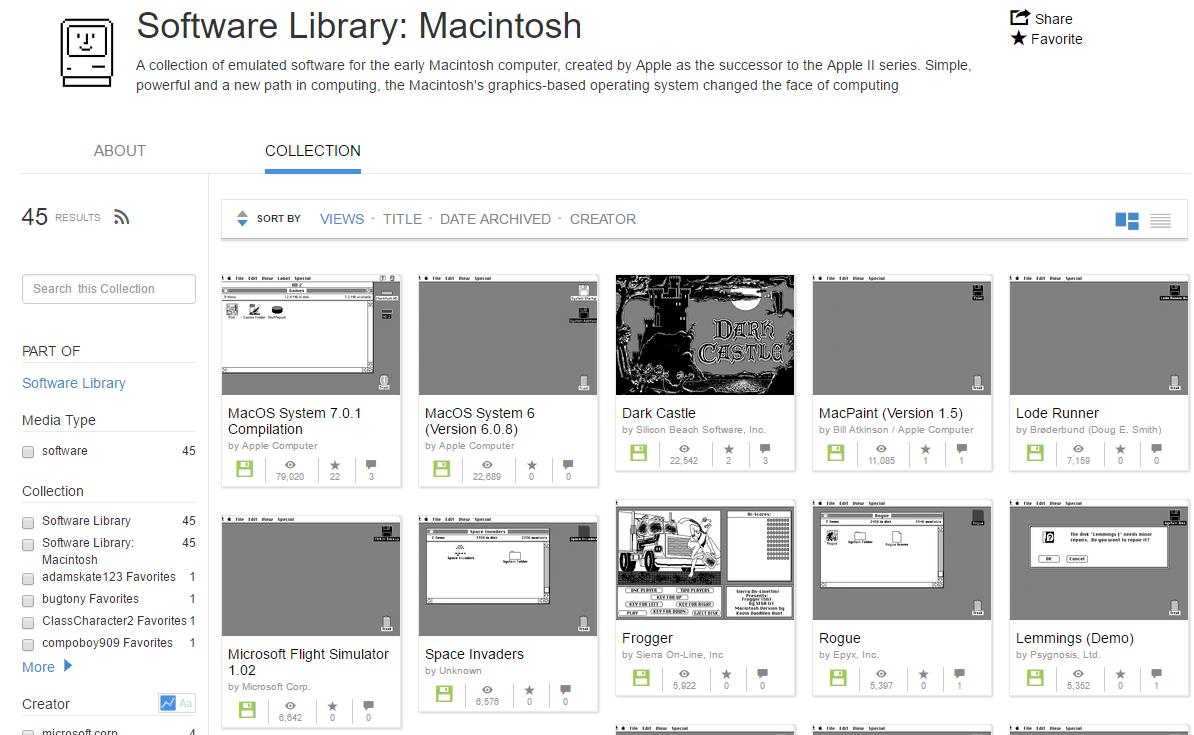
Task: Open the Lemmings (Demo) thumbnail
Action: [1099, 560]
